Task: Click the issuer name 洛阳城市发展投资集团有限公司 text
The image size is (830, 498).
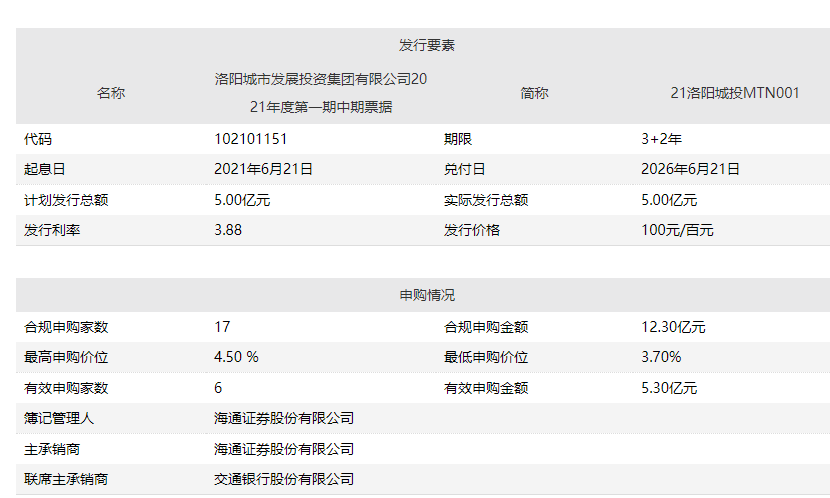Action: 313,79
